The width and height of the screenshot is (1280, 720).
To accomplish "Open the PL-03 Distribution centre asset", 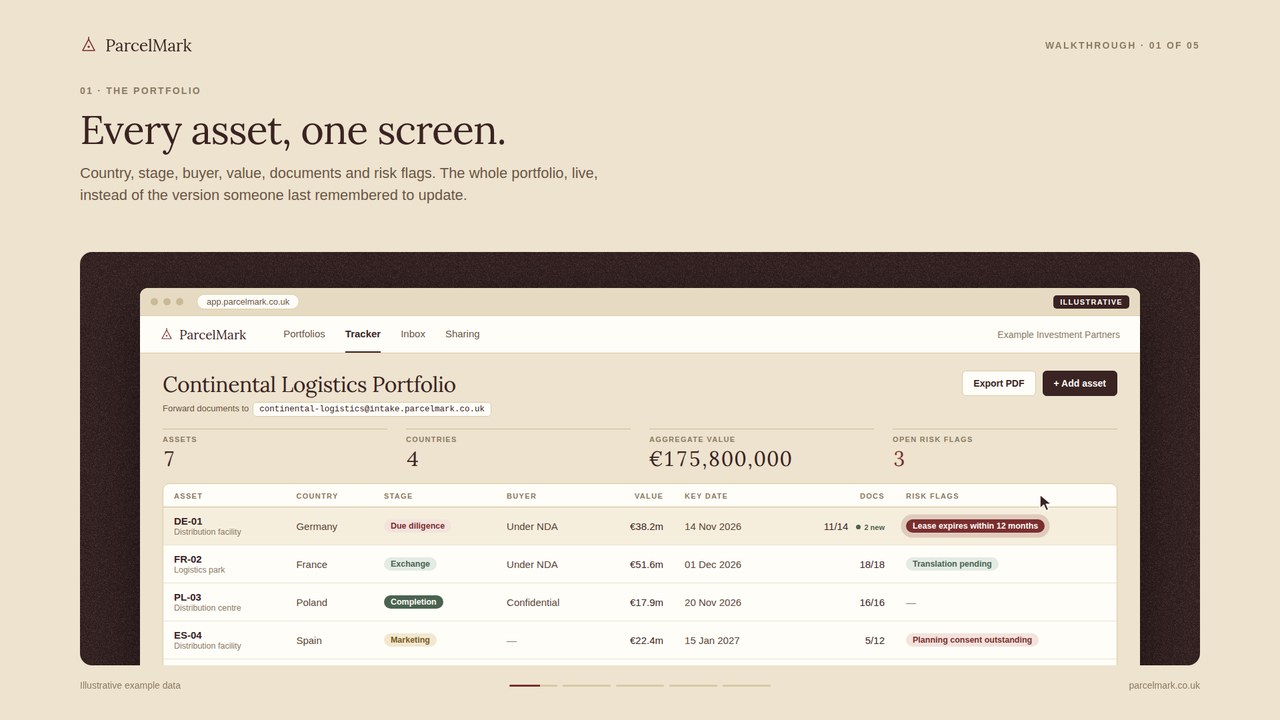I will [x=640, y=602].
